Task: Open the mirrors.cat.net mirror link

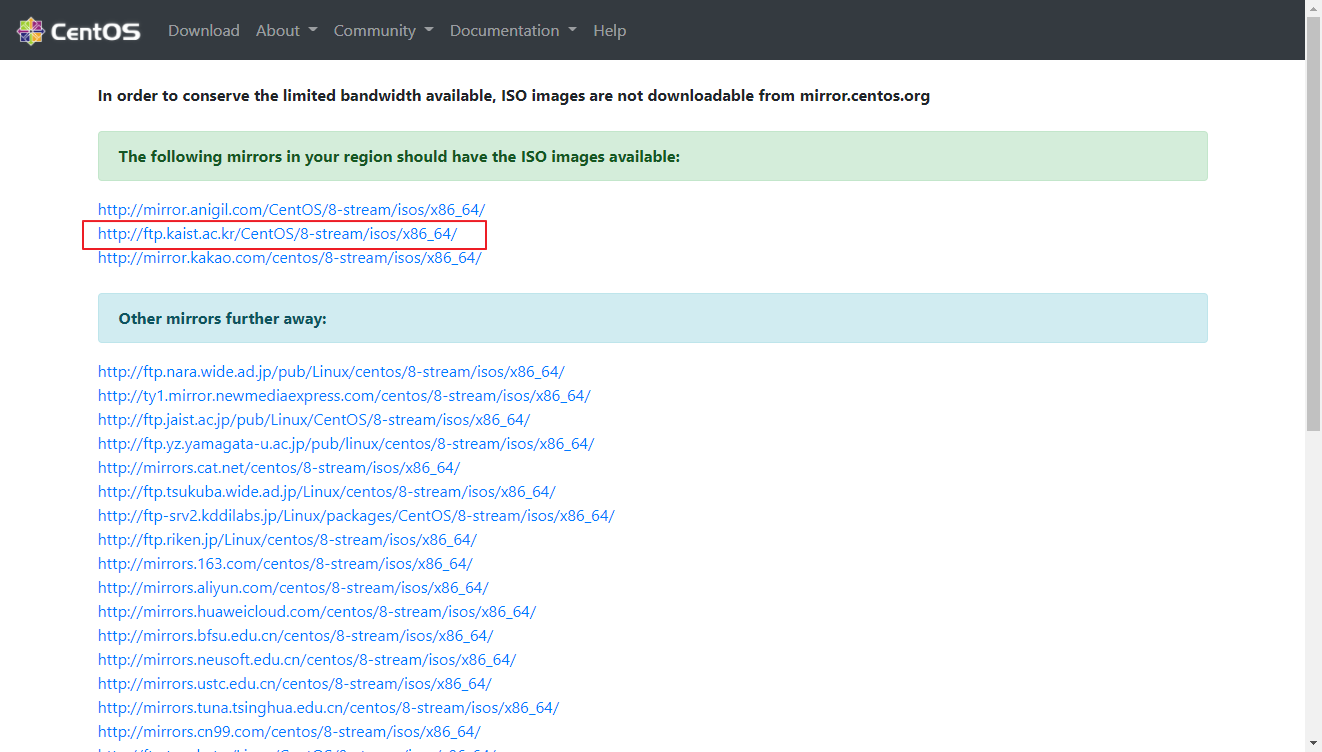Action: 279,468
